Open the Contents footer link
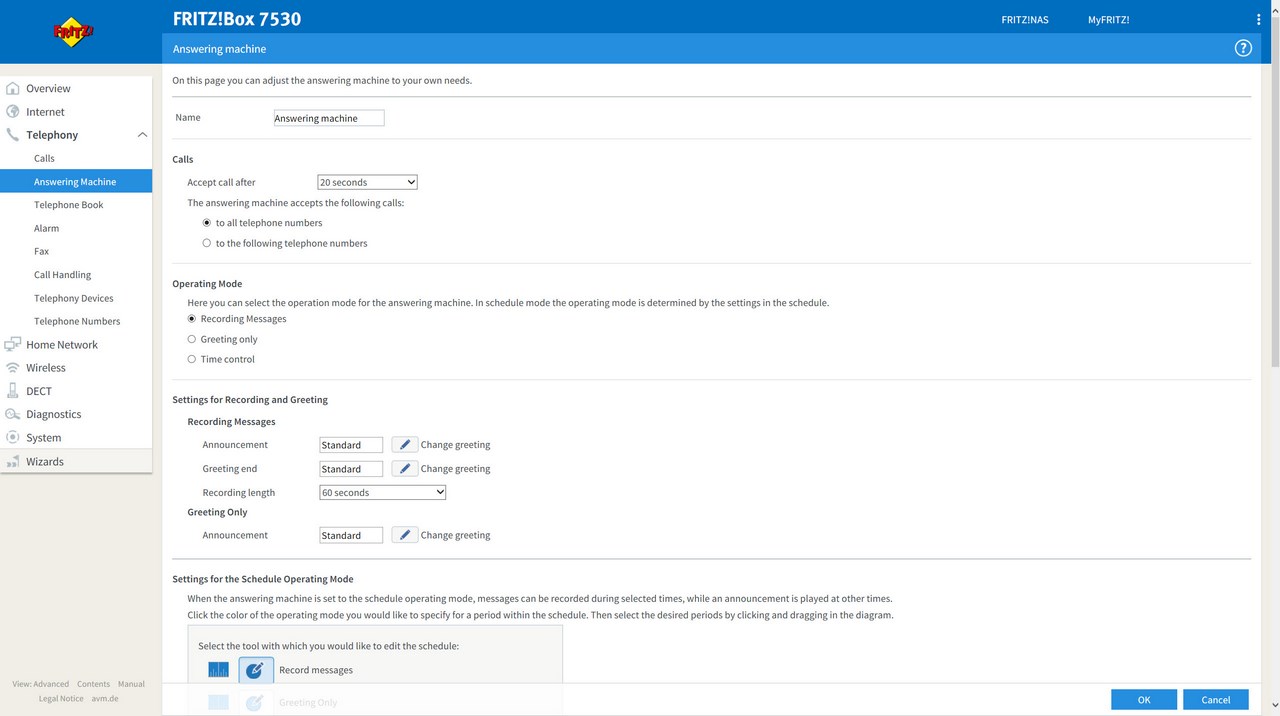Image resolution: width=1280 pixels, height=716 pixels. point(94,684)
